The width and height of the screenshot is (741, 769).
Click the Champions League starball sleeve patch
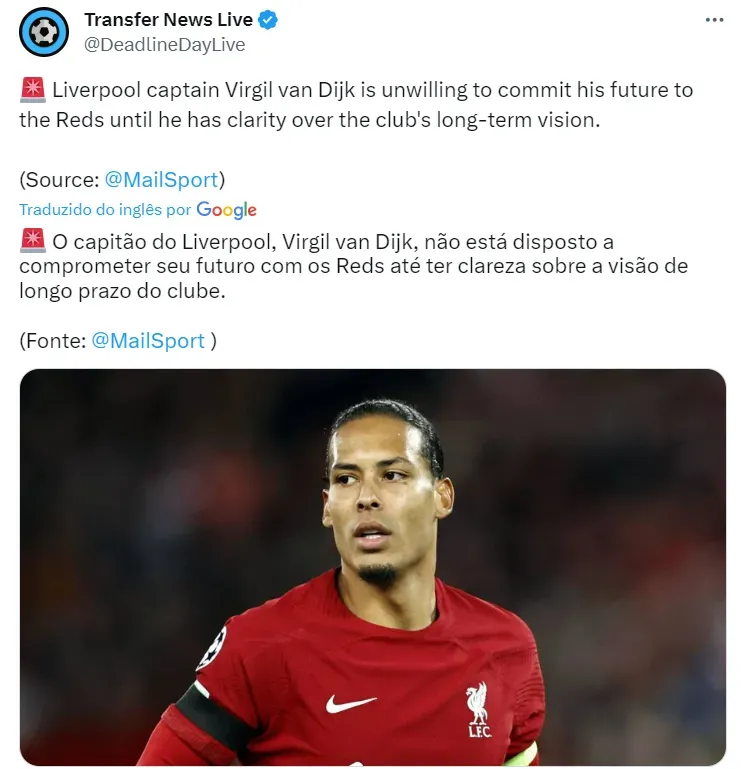(213, 646)
